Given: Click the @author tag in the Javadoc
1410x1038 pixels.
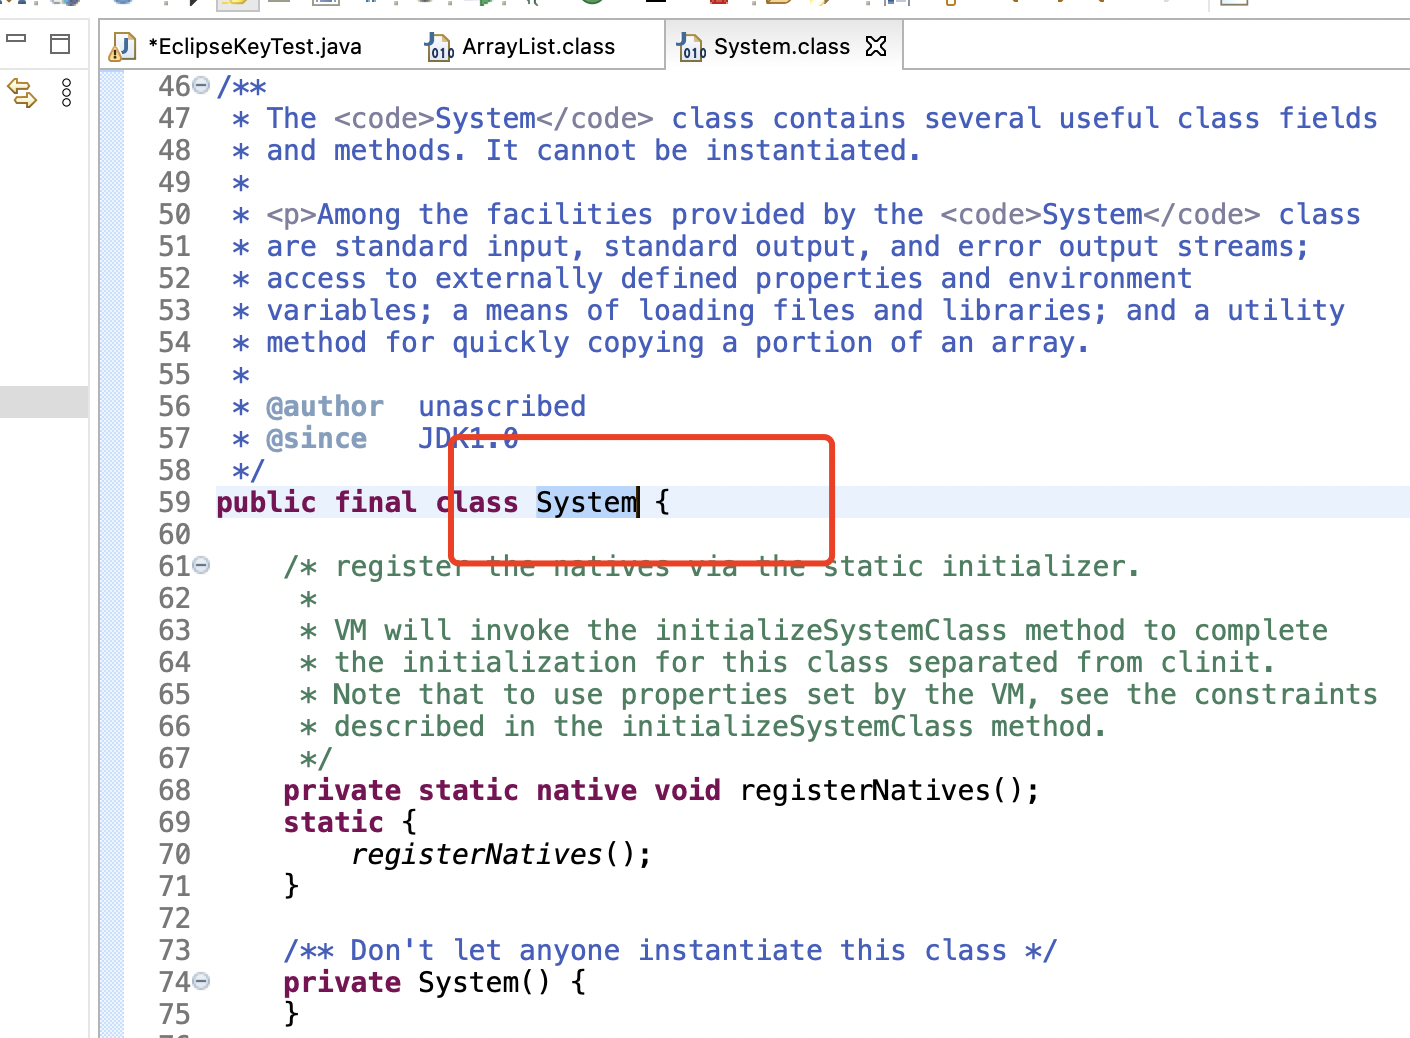Looking at the screenshot, I should [324, 406].
